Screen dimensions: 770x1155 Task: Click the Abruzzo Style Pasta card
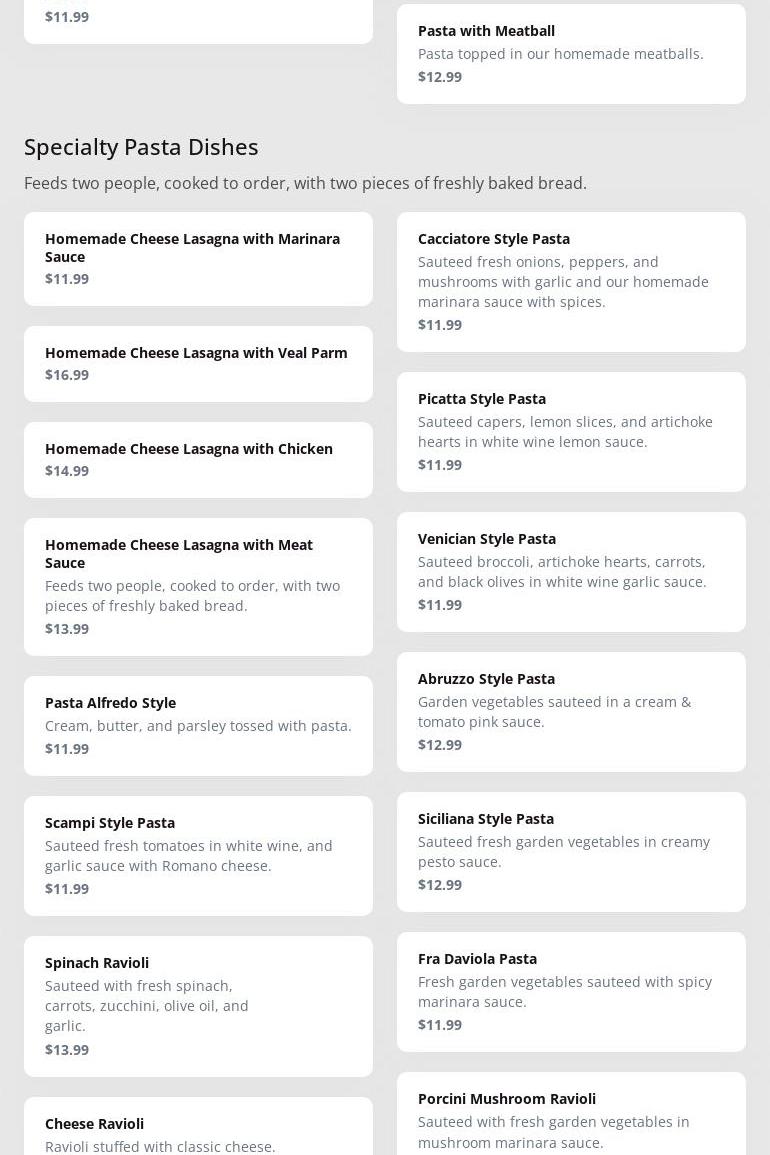tap(571, 711)
